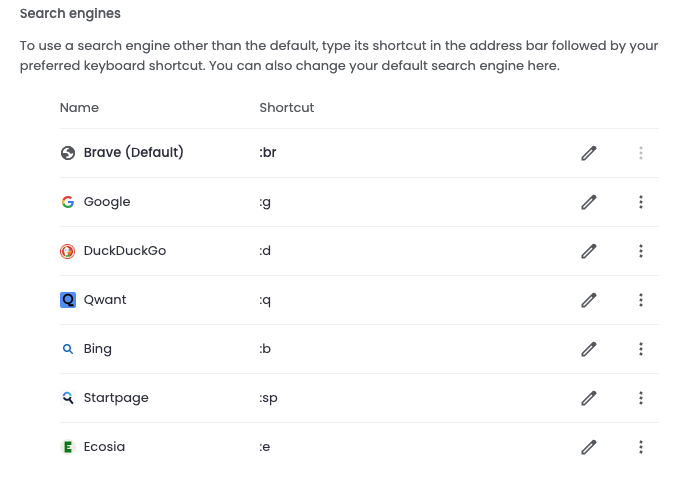Open more actions menu for Qwant
Viewport: 679px width, 478px height.
641,300
